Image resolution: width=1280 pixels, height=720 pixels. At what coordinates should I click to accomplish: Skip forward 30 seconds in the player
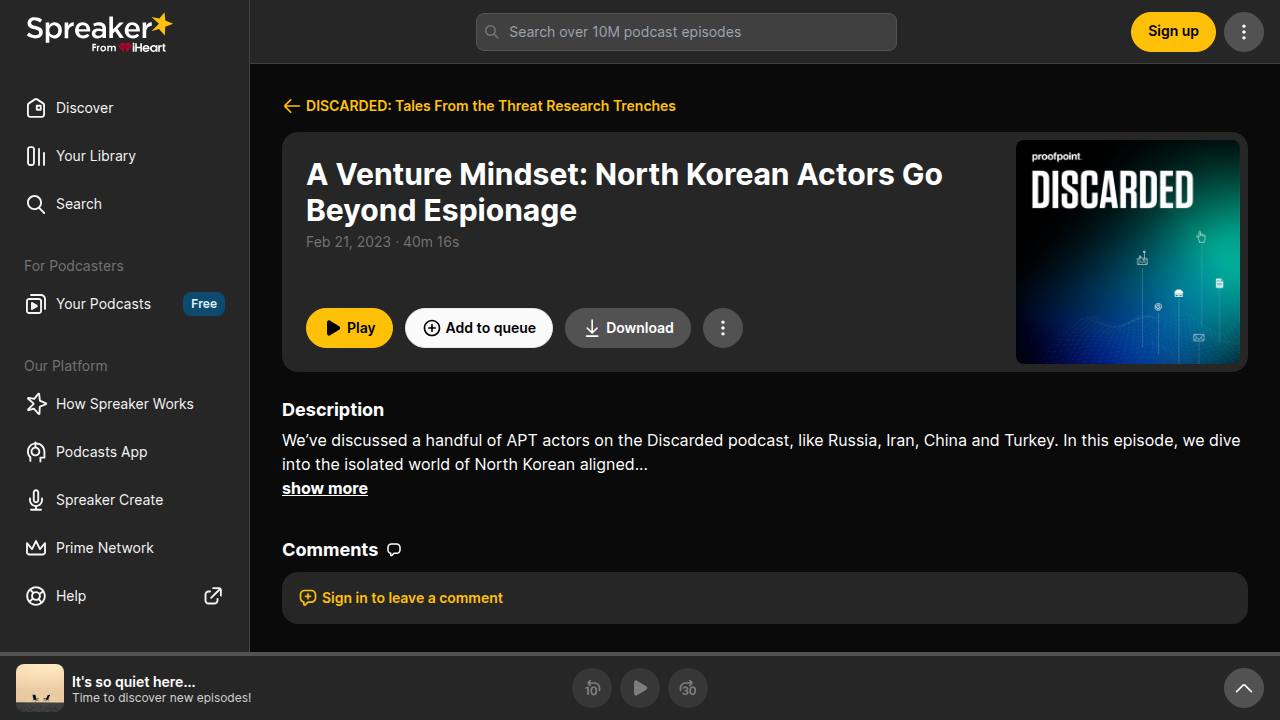688,688
